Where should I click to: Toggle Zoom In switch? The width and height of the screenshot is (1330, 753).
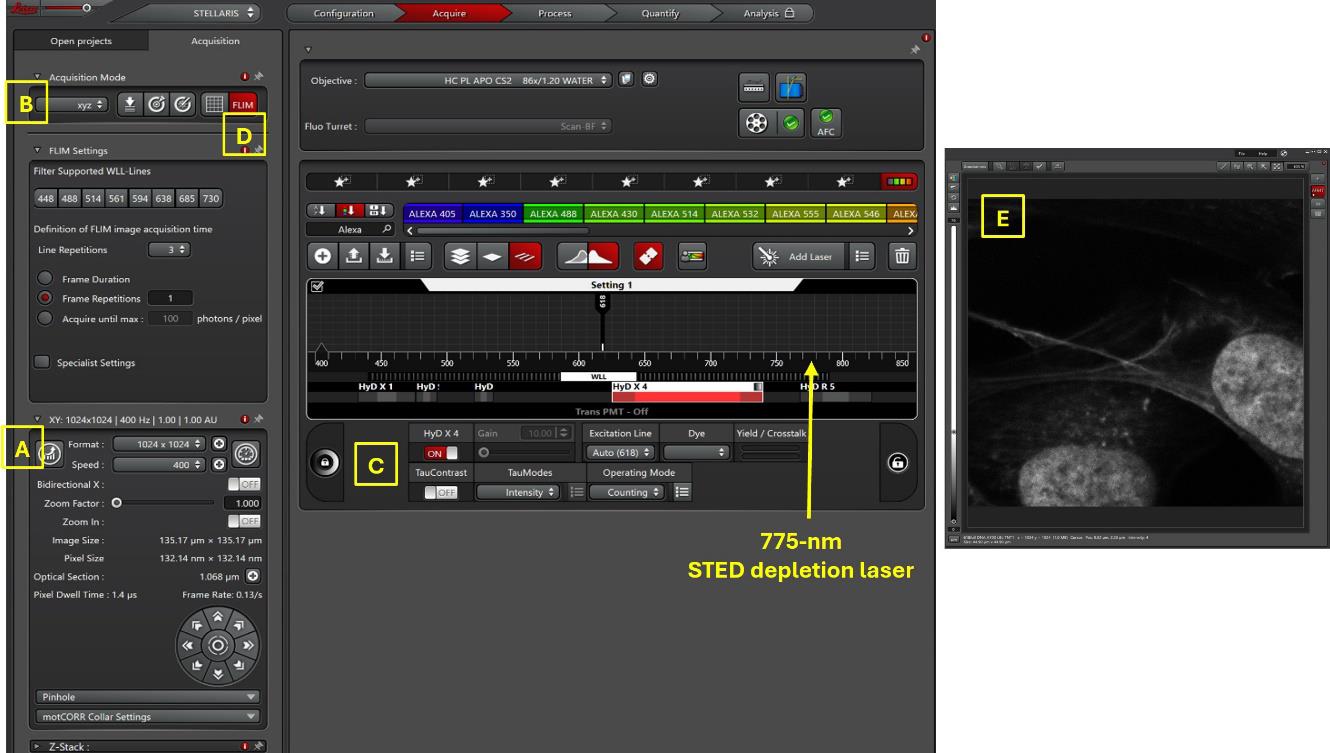pyautogui.click(x=244, y=521)
